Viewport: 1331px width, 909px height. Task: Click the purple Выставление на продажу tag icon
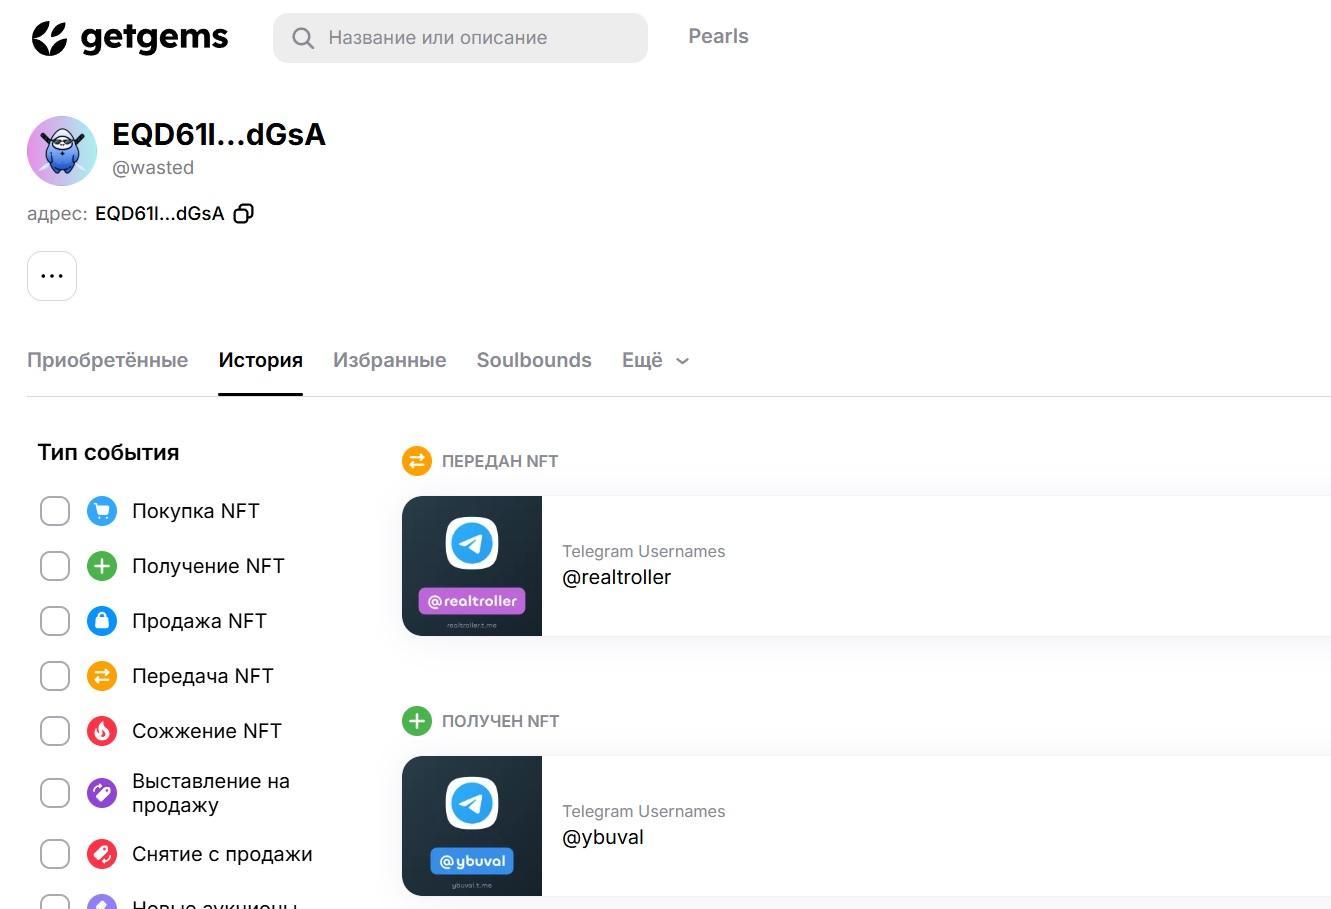[x=102, y=793]
